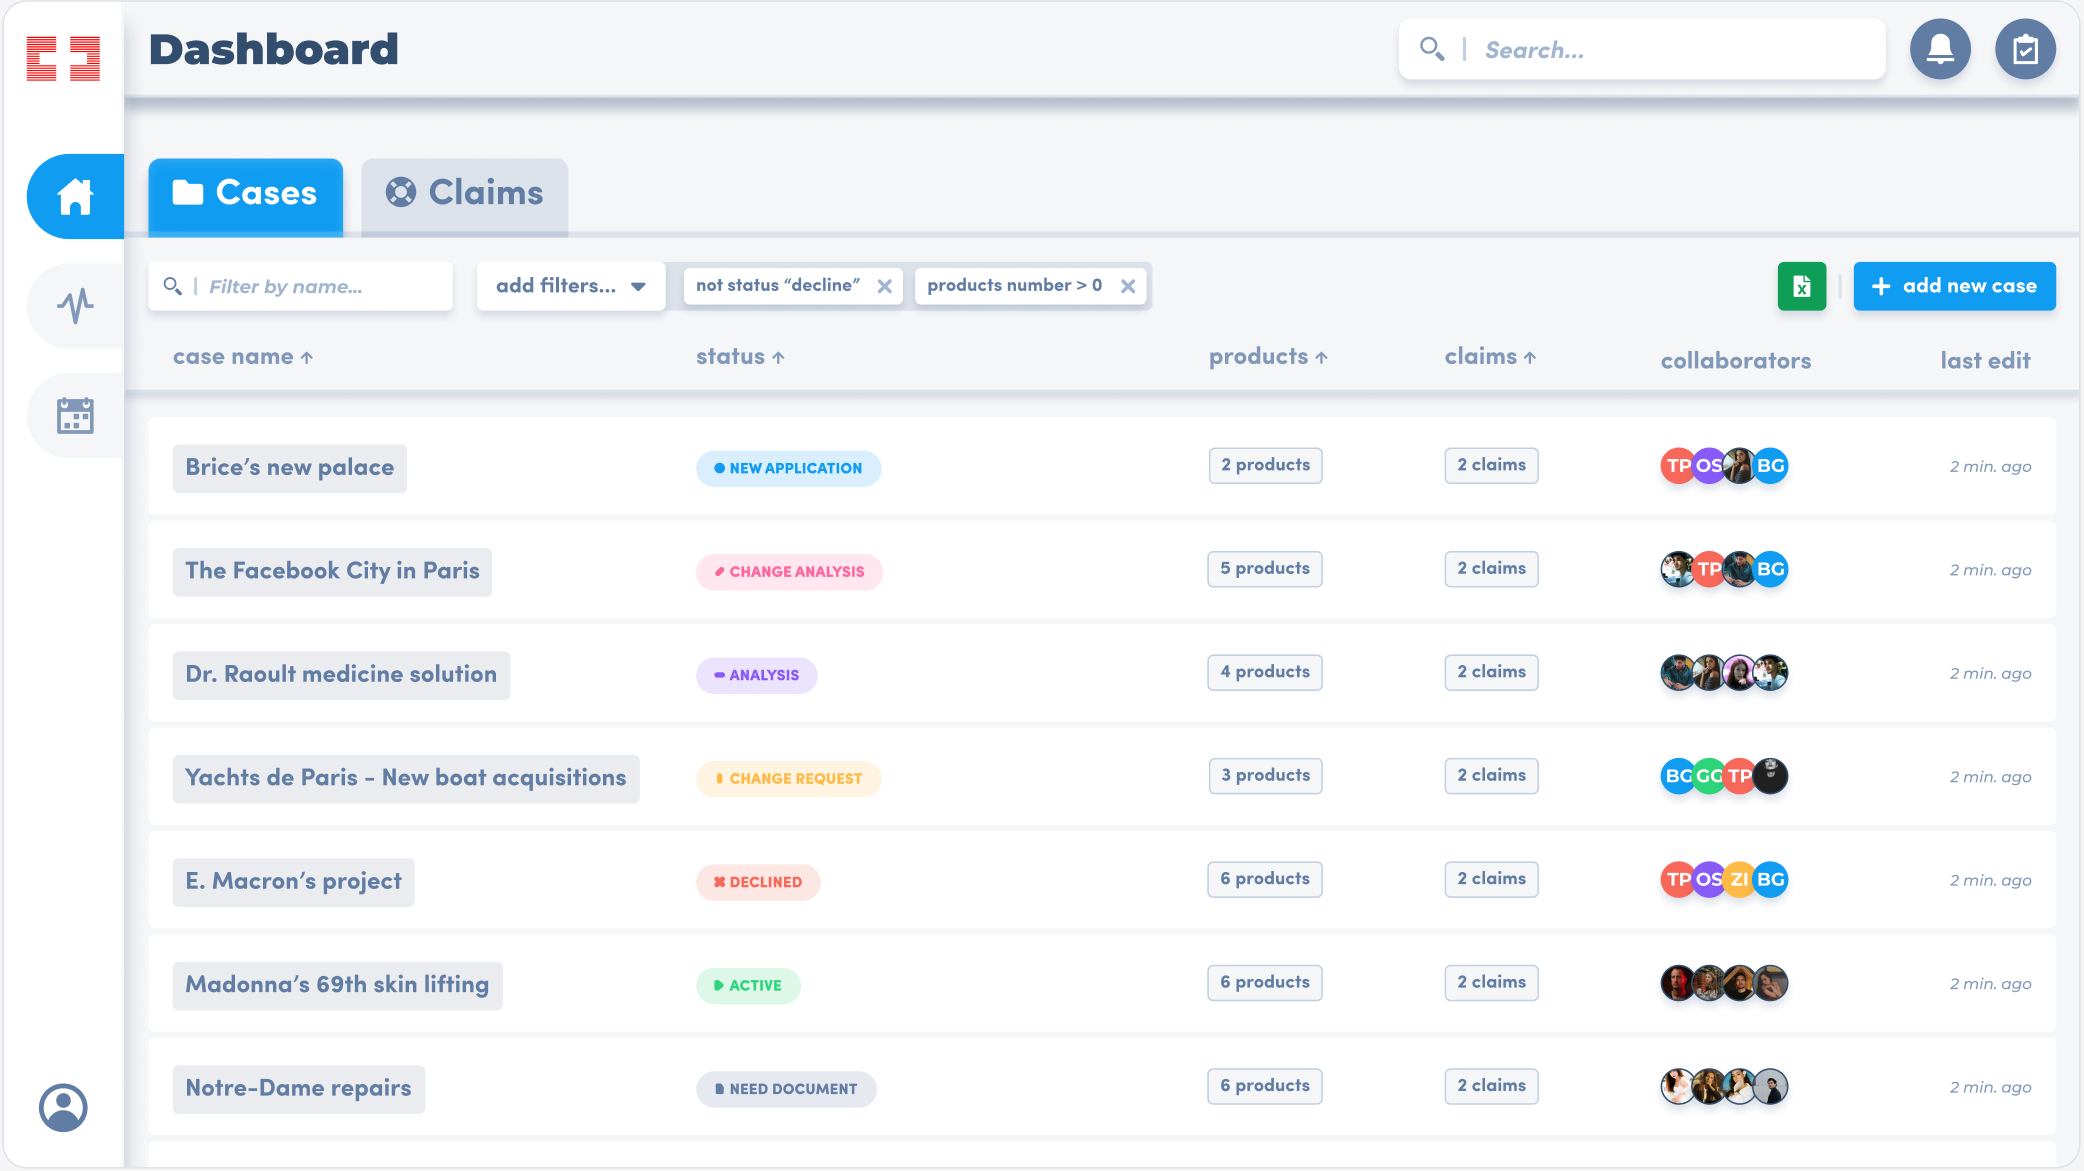Viewport: 2084px width, 1171px height.
Task: Open the user profile icon
Action: [63, 1108]
